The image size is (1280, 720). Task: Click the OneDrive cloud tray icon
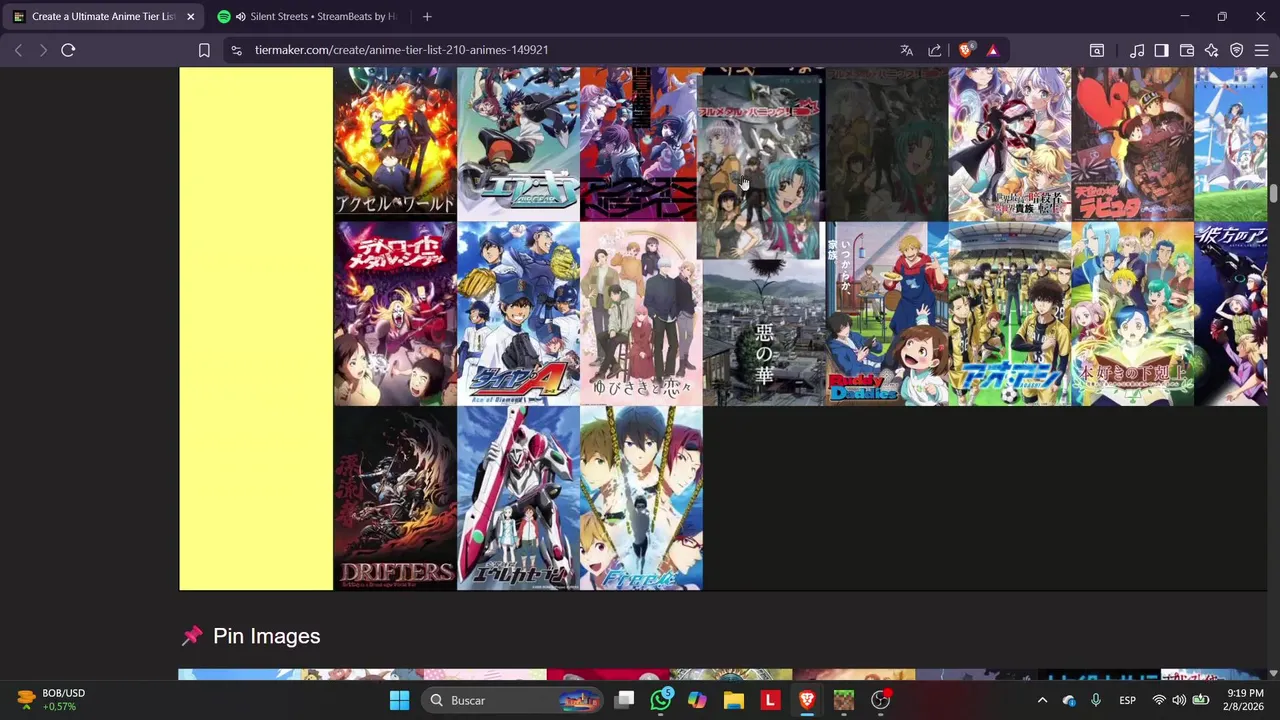[1069, 700]
